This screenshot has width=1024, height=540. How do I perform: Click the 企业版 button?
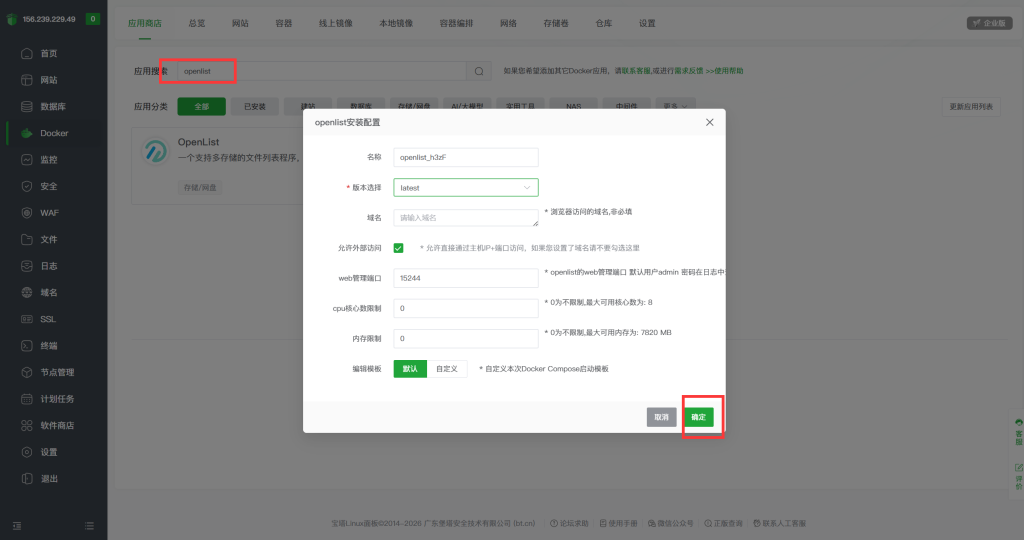989,23
